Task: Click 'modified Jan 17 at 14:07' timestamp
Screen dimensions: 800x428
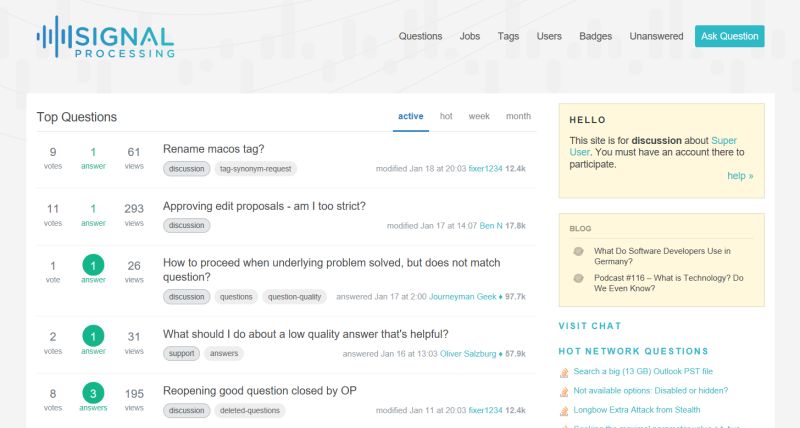Action: point(432,225)
